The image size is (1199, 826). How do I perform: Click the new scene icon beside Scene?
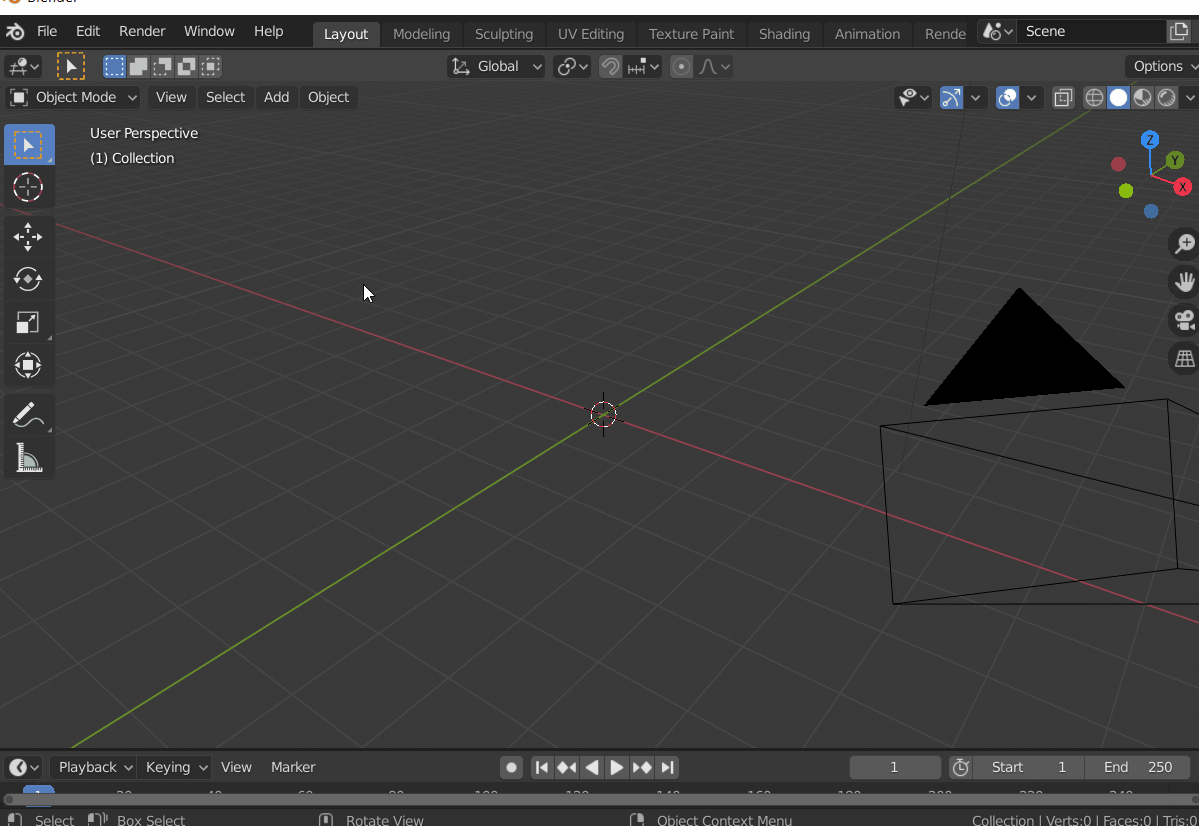point(1179,31)
